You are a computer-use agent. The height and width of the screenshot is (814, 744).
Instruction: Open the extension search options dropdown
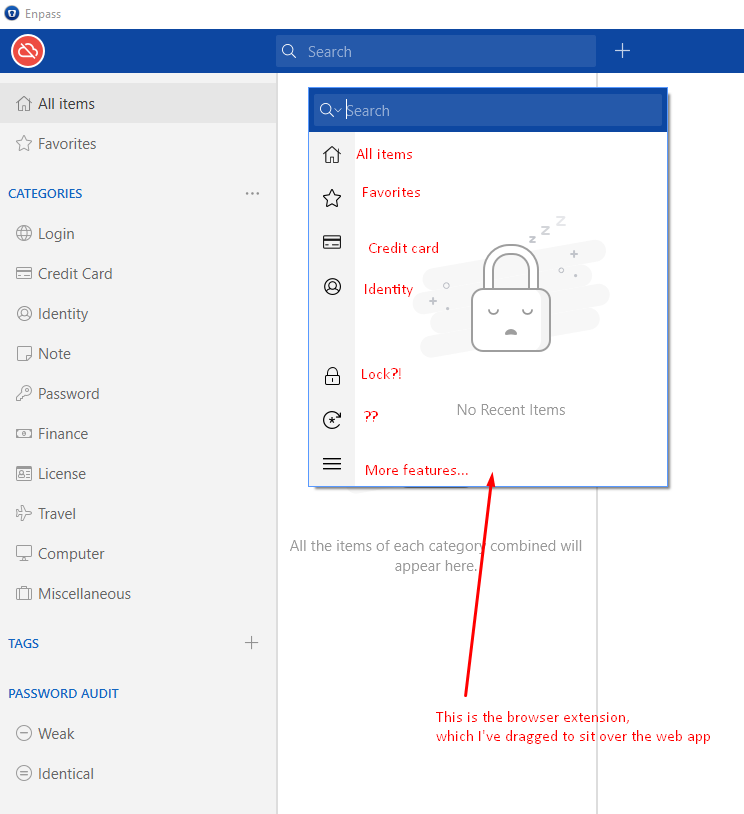coord(330,110)
